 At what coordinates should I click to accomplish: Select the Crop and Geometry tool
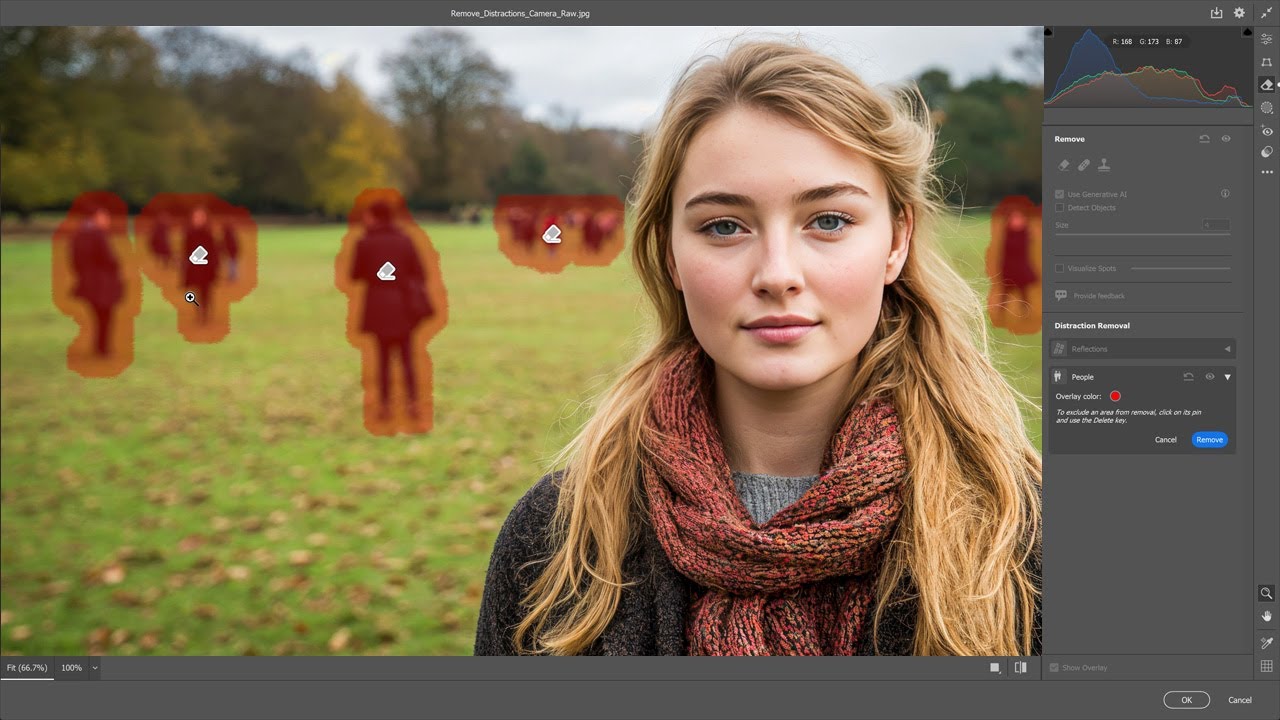(x=1267, y=62)
